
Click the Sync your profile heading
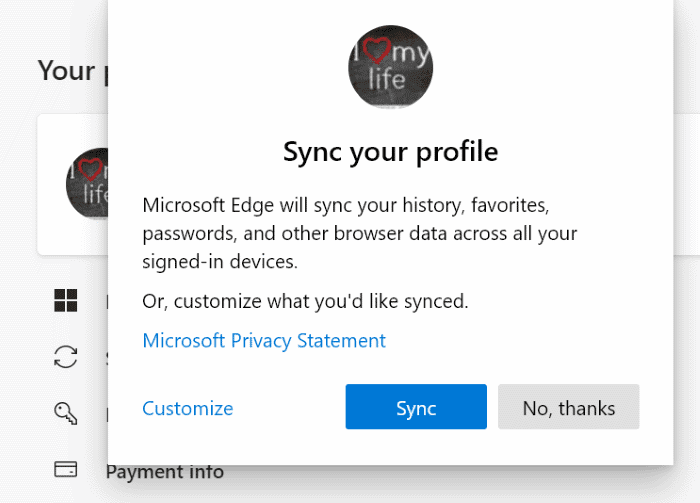click(x=390, y=152)
